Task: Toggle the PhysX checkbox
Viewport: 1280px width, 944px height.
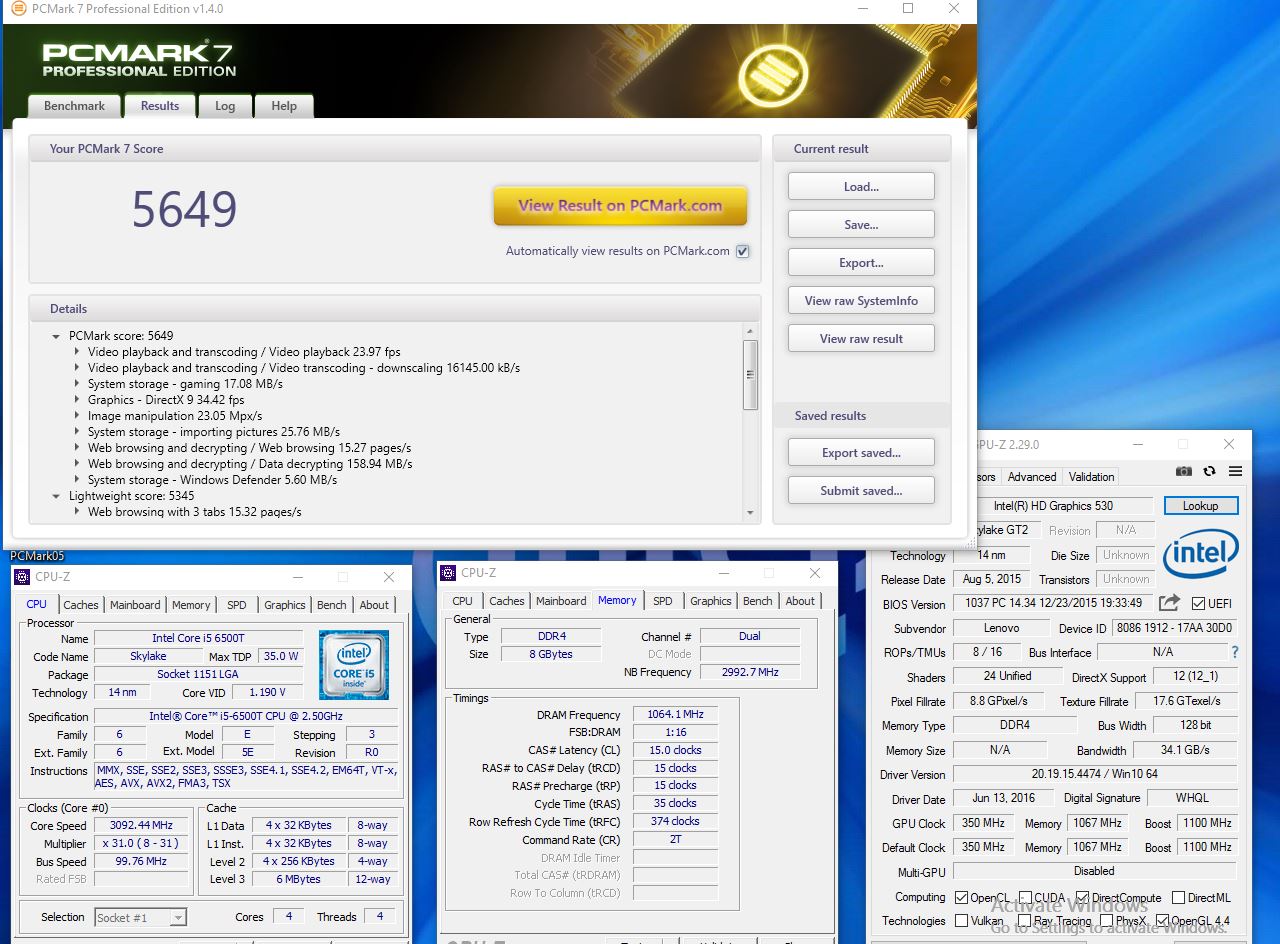Action: (1106, 921)
